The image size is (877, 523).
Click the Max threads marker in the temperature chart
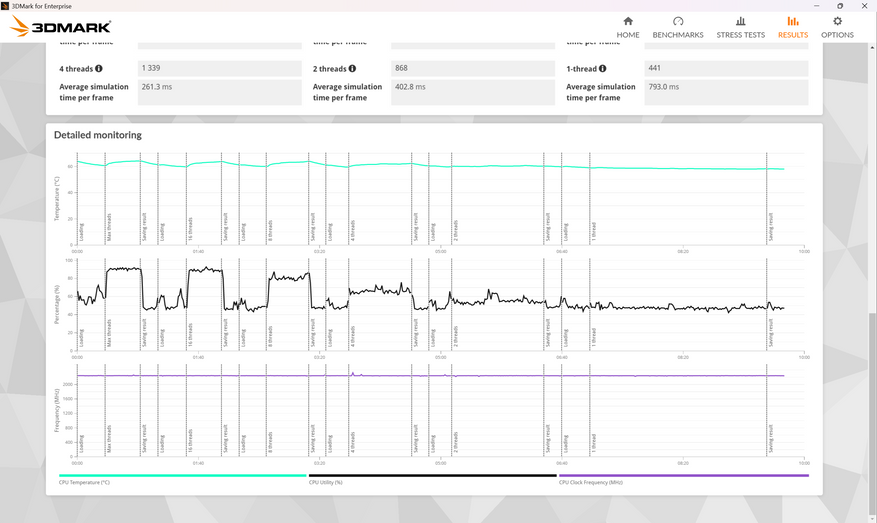[110, 225]
